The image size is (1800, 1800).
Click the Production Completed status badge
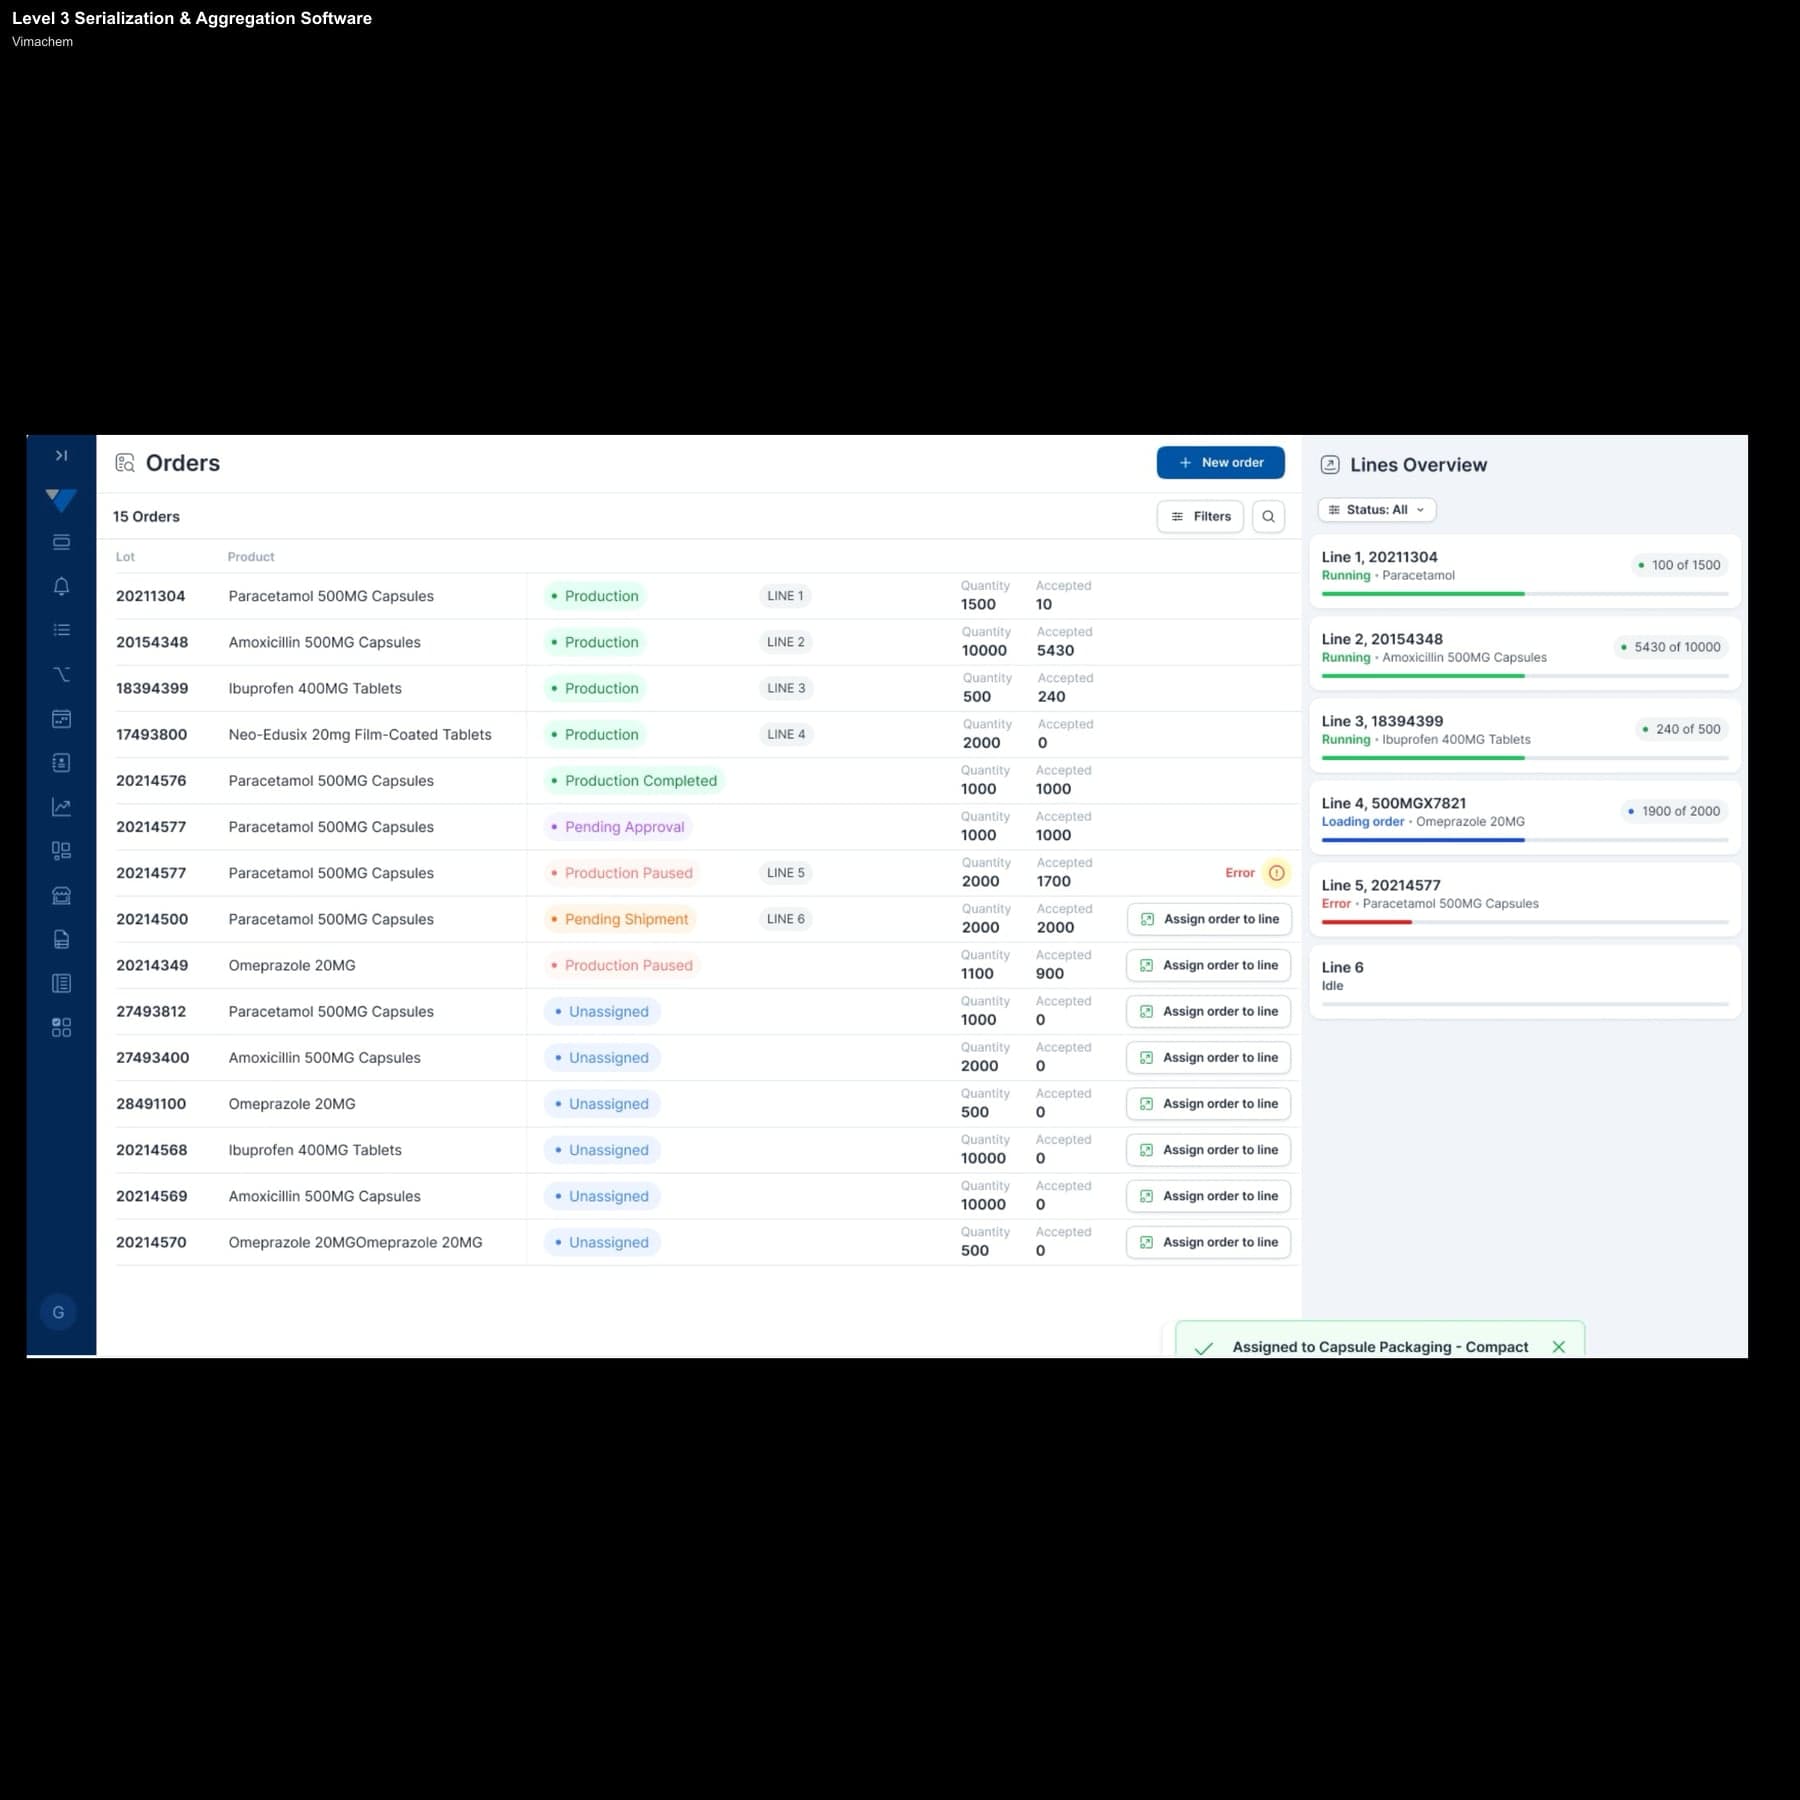tap(634, 781)
